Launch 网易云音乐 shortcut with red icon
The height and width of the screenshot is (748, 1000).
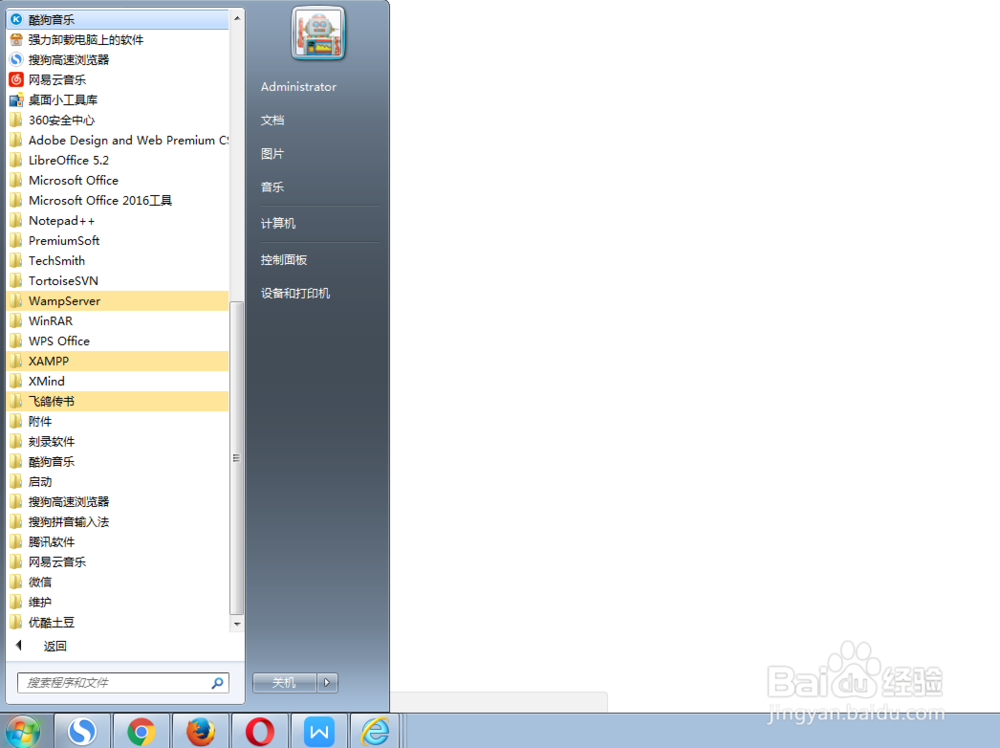click(x=117, y=80)
